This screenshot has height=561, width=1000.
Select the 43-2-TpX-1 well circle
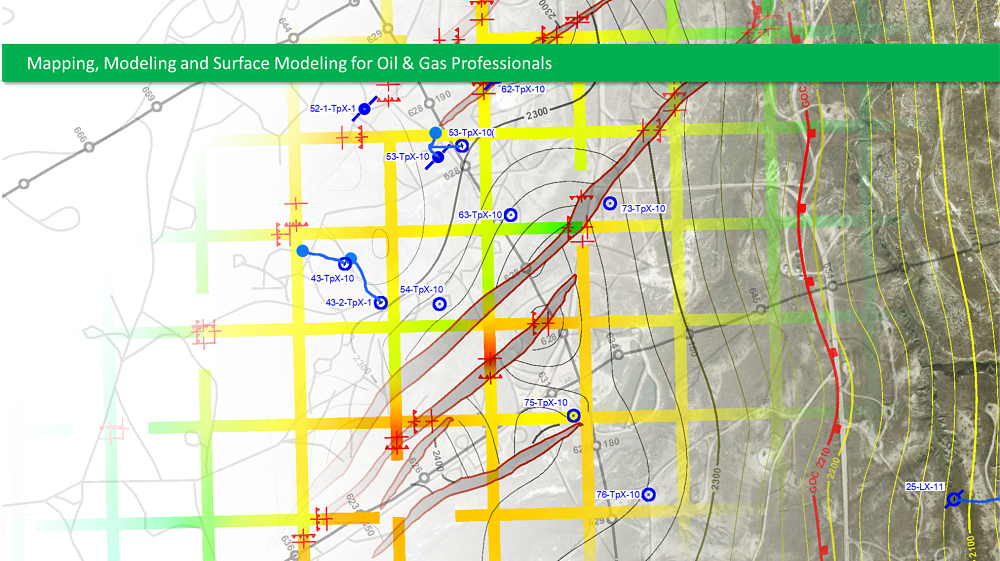[x=380, y=303]
